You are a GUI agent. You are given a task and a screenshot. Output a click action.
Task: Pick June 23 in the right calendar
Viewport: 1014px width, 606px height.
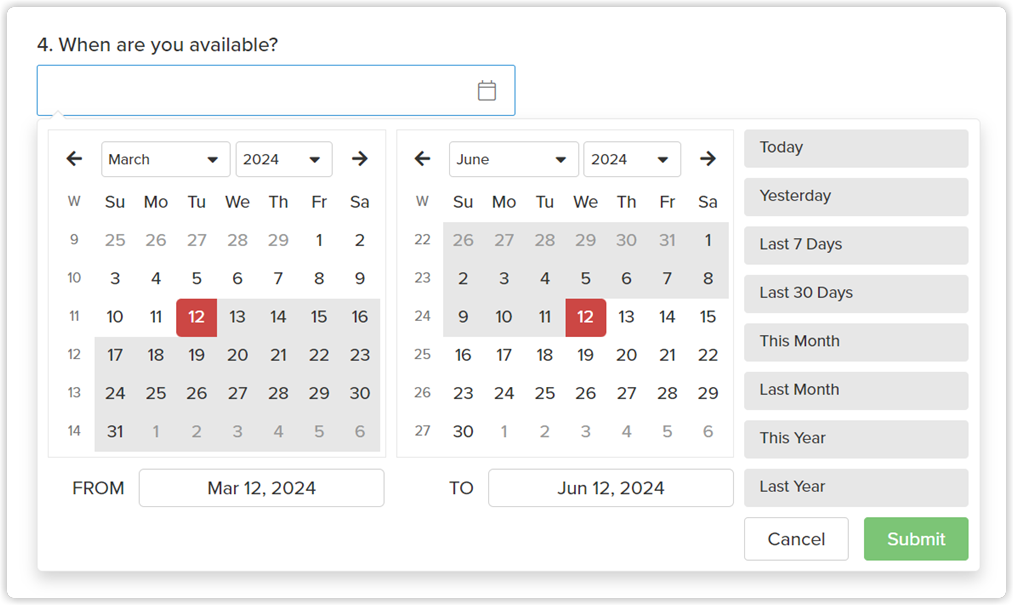pyautogui.click(x=463, y=393)
